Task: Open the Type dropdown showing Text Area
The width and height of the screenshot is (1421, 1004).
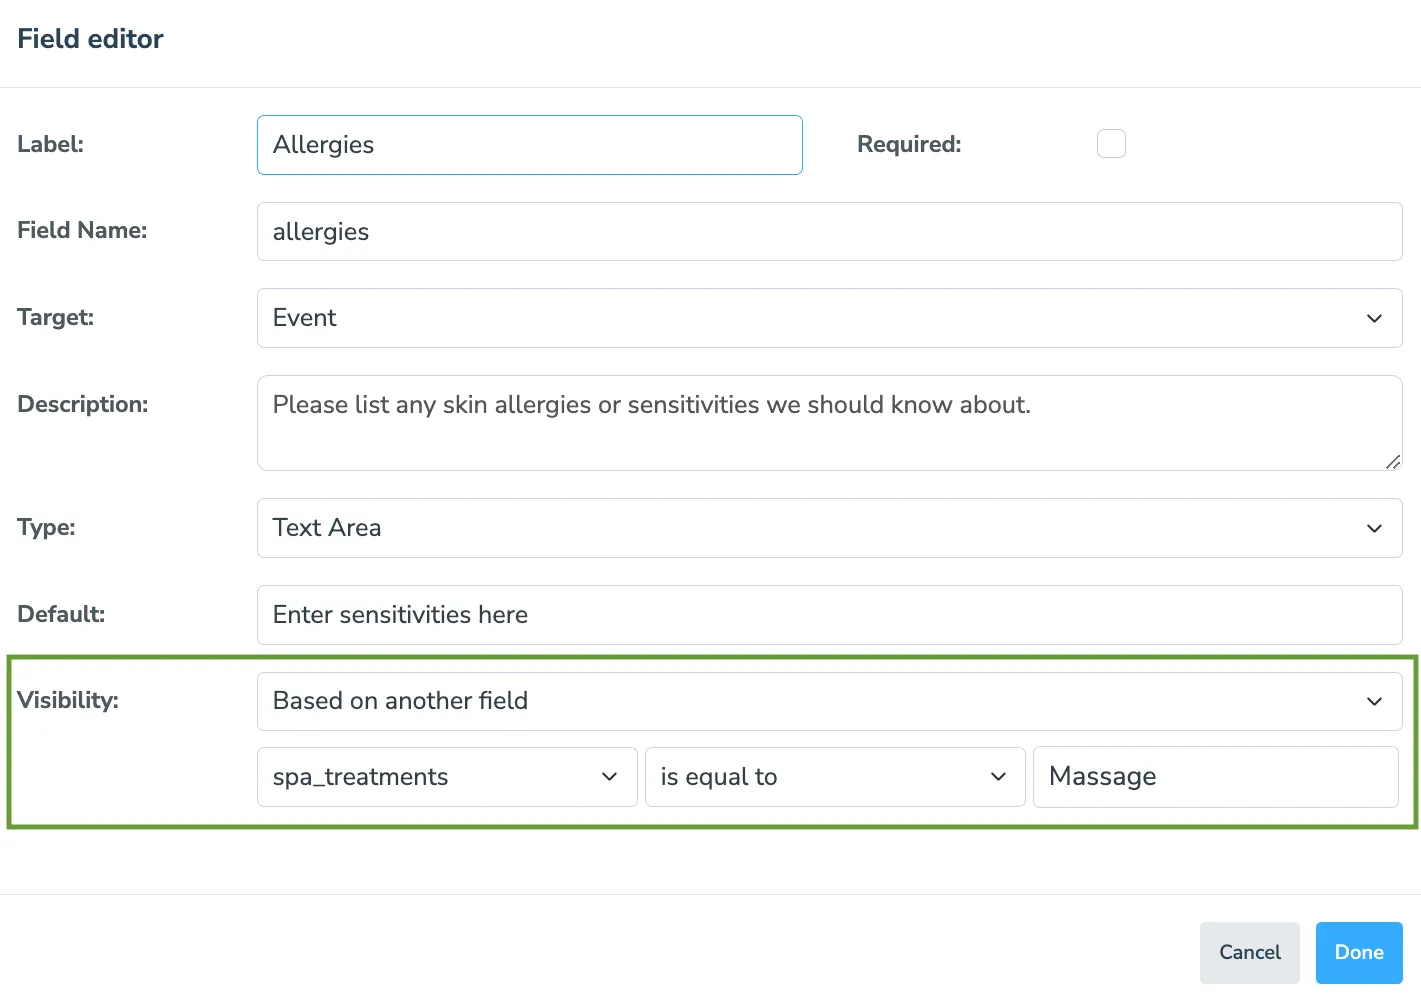Action: [829, 528]
